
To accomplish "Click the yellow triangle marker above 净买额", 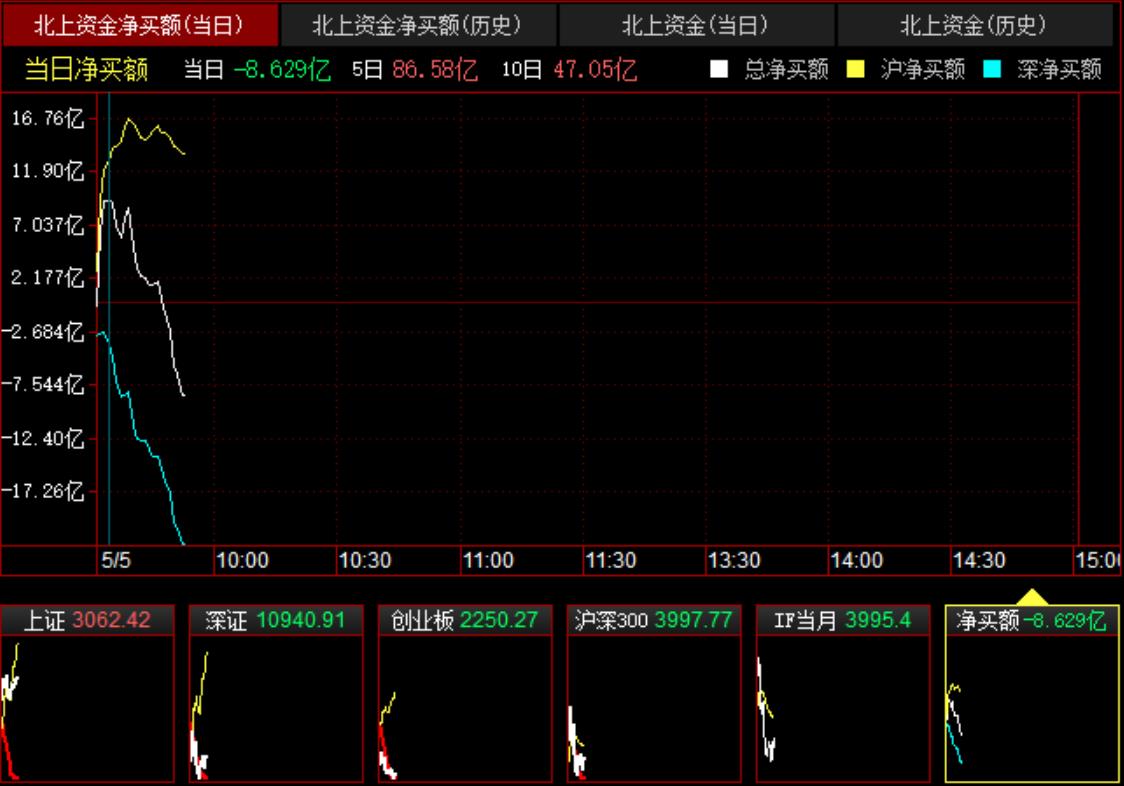I will [x=1032, y=597].
